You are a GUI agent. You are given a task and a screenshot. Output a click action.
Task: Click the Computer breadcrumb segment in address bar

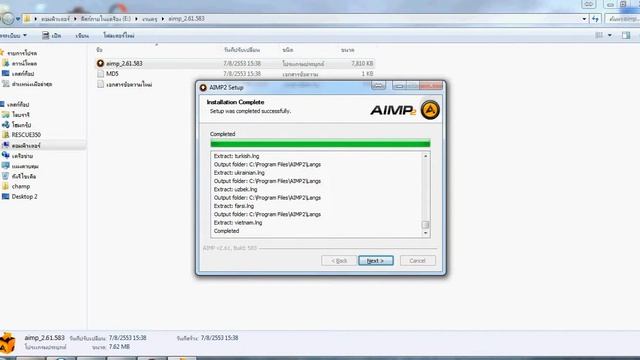coord(56,19)
